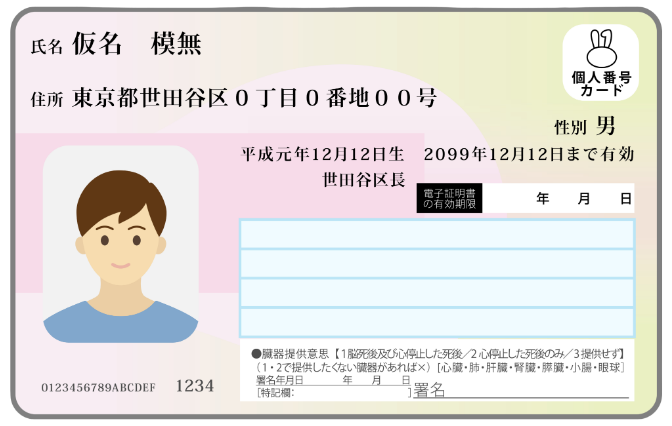Screen dimensions: 672x426
Task: Click the black 電子証明書の有効期限 label
Action: click(x=449, y=199)
